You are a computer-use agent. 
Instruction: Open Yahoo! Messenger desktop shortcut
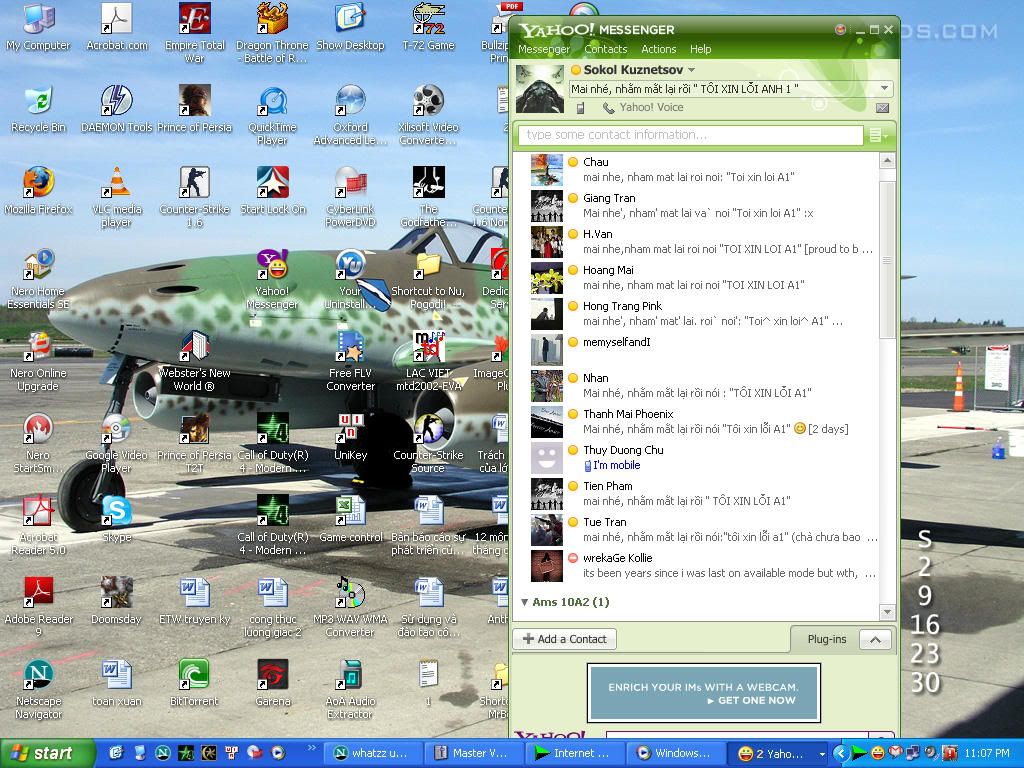click(x=272, y=280)
